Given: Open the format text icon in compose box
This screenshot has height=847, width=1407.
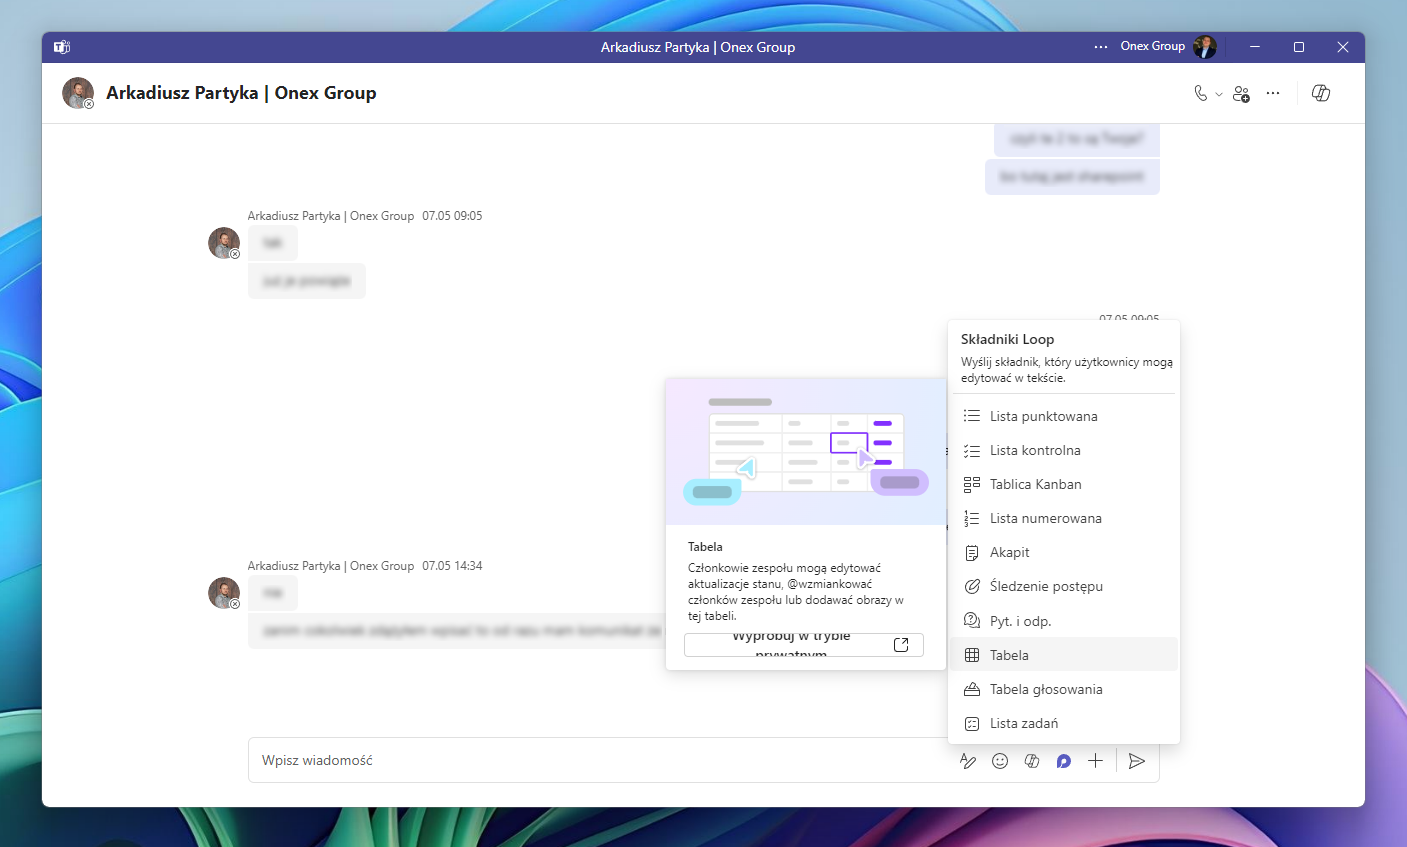Looking at the screenshot, I should 967,761.
